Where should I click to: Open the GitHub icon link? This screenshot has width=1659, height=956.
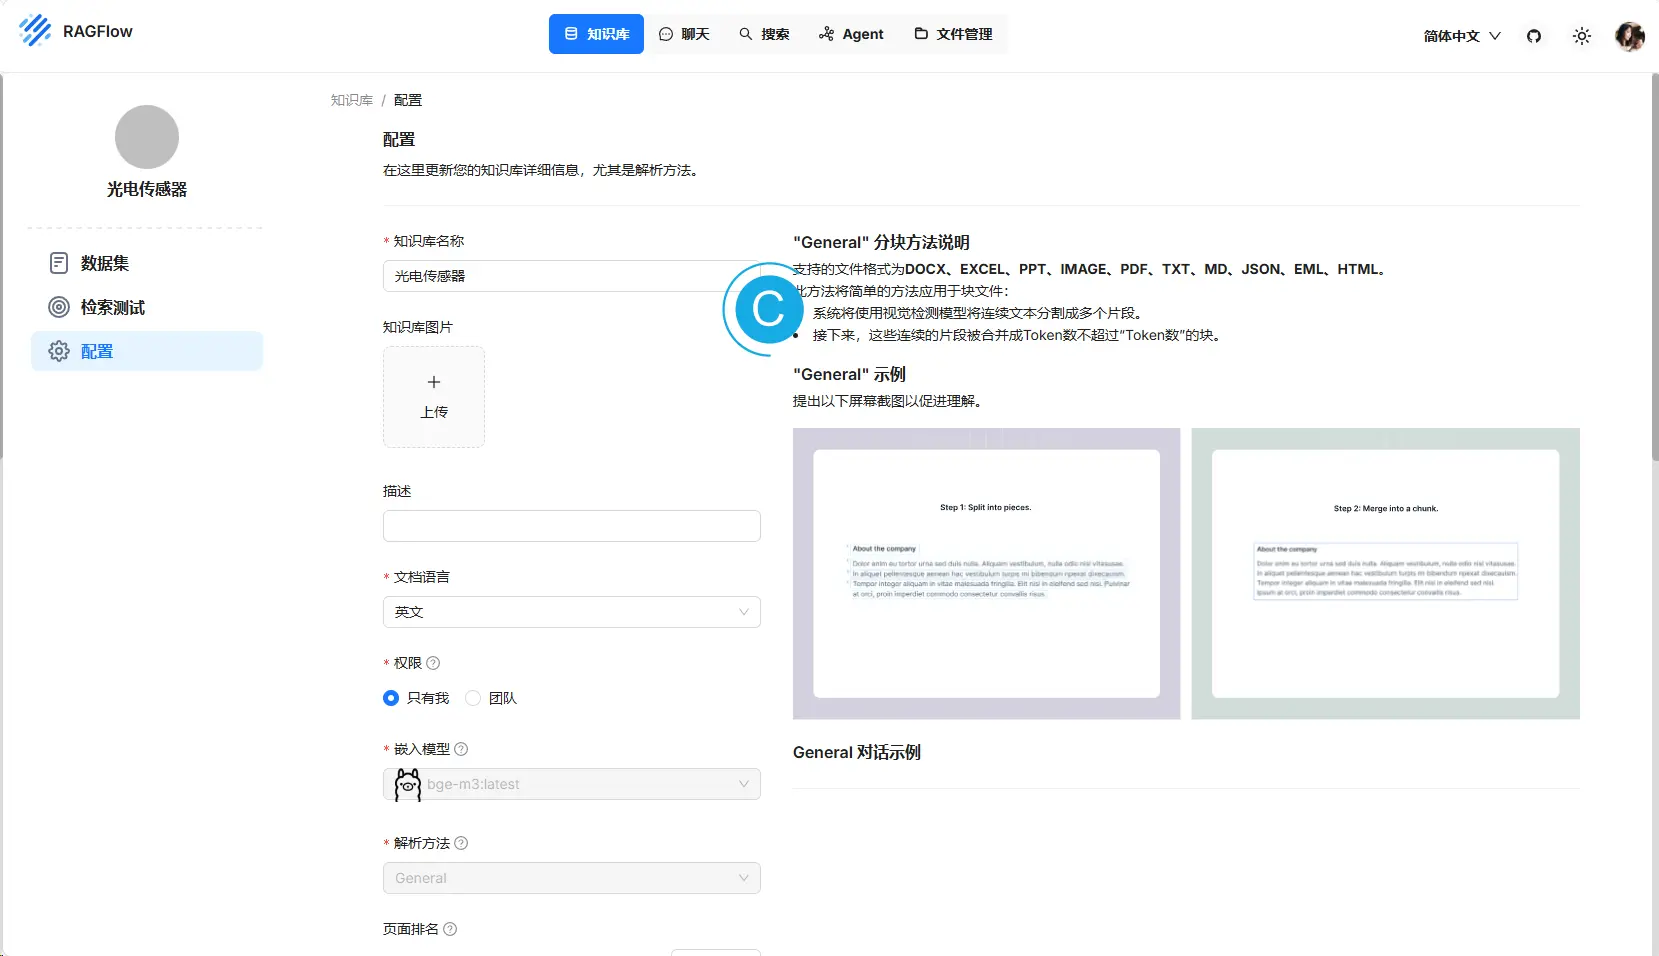click(x=1534, y=36)
